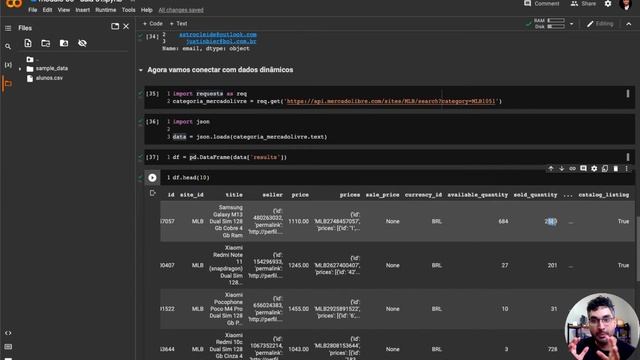Open the Runtime menu

(x=106, y=10)
